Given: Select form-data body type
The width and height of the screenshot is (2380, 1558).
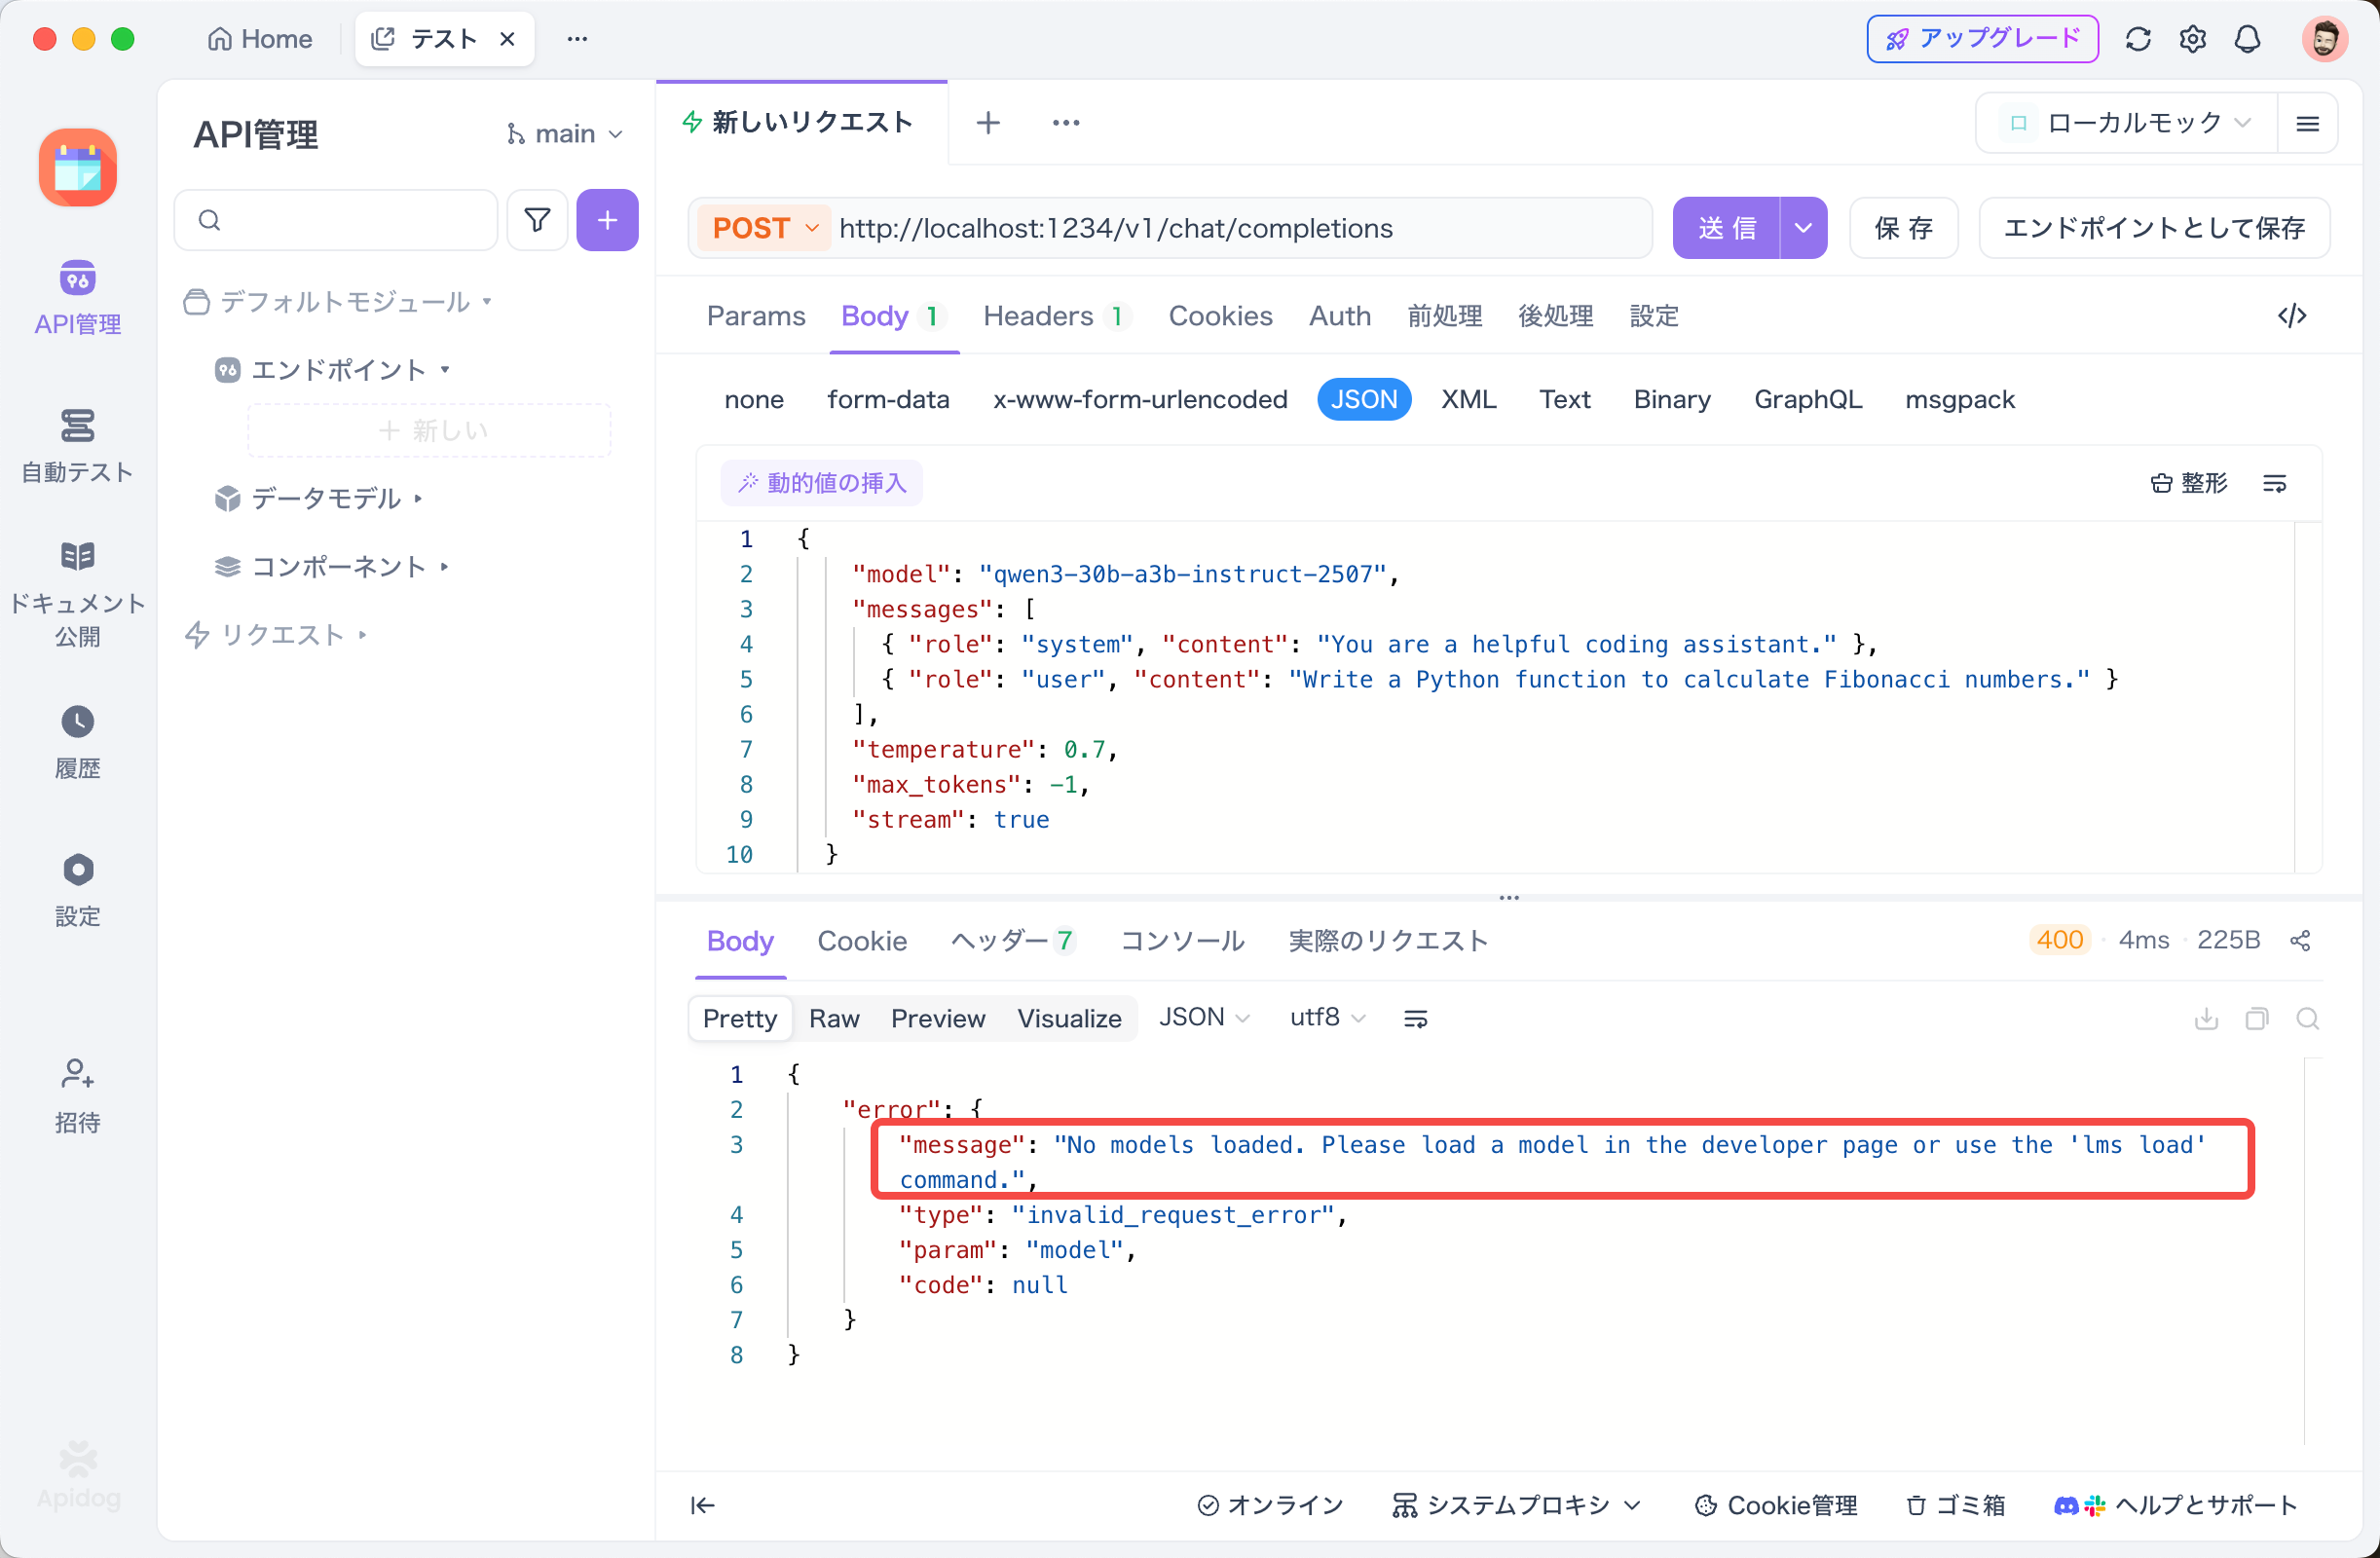Looking at the screenshot, I should [887, 399].
